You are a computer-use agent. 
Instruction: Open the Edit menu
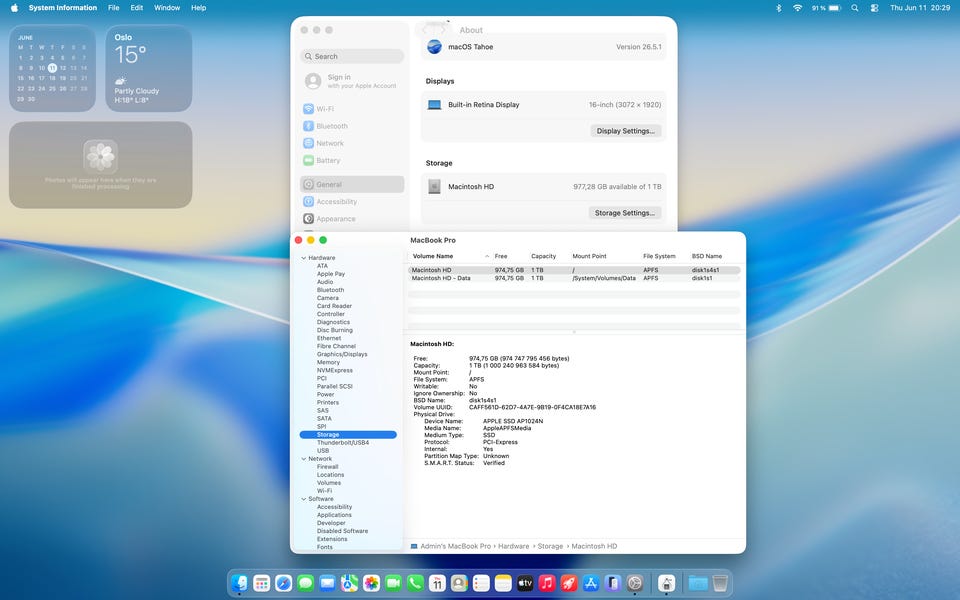tap(137, 8)
